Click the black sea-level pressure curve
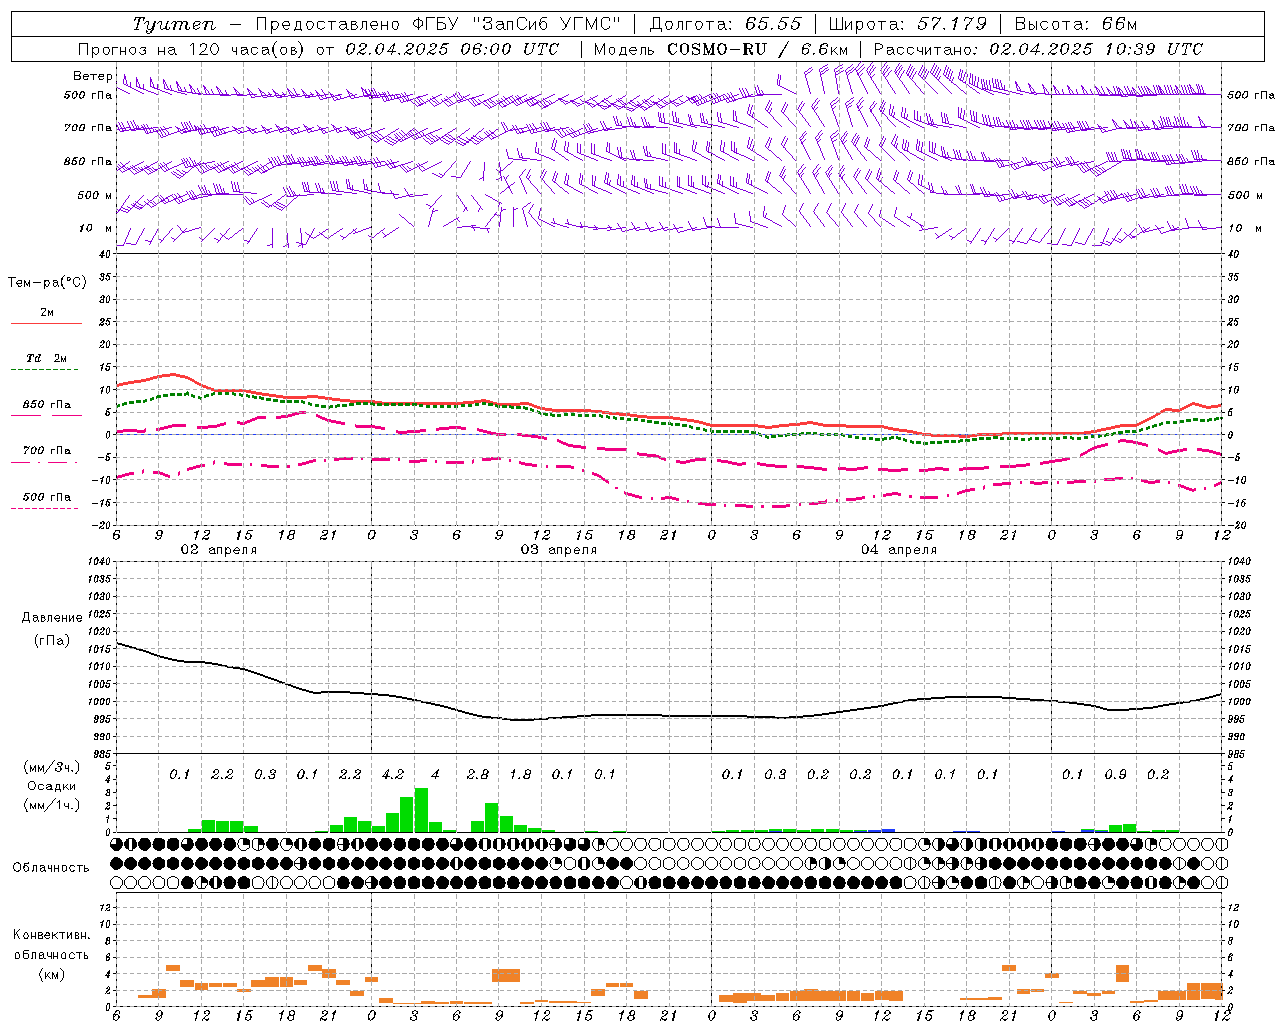 [x=668, y=715]
